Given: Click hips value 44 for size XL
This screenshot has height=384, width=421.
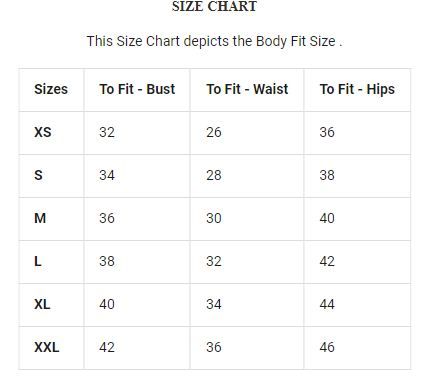Looking at the screenshot, I should tap(327, 304).
